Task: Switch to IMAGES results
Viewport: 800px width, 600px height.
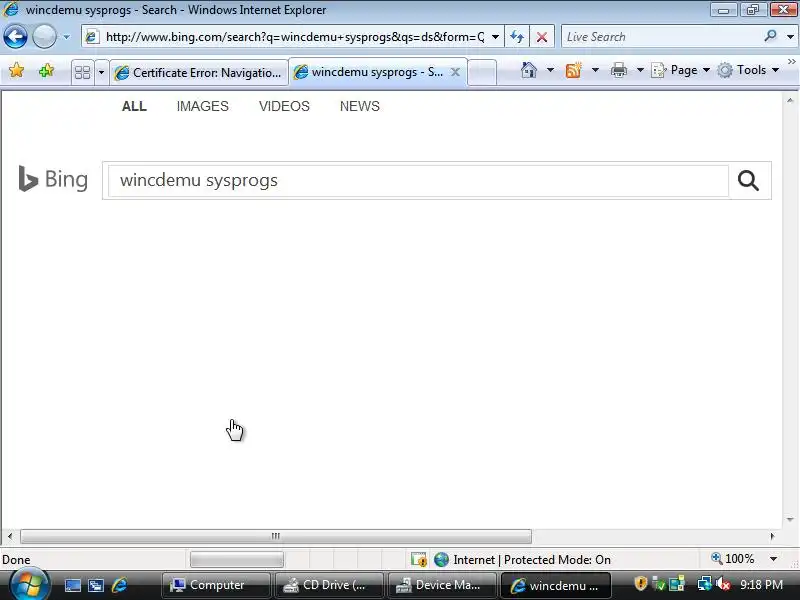Action: [203, 106]
